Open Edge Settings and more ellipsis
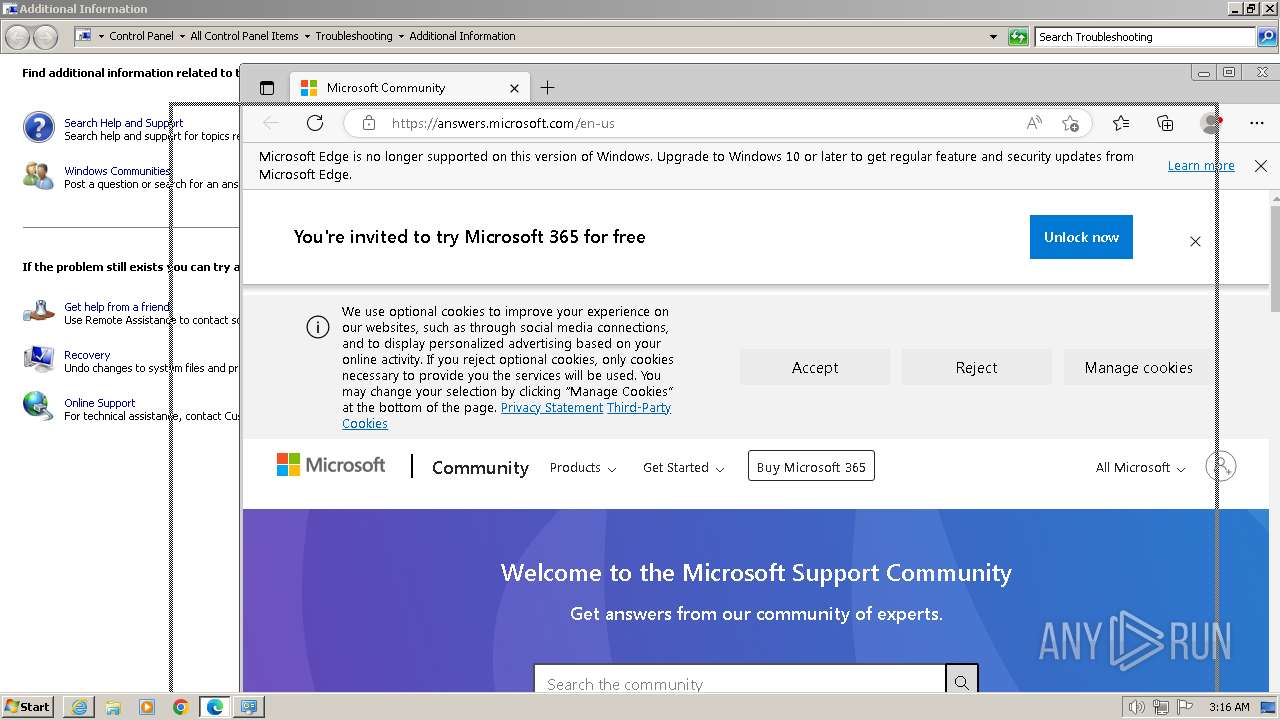 1257,123
